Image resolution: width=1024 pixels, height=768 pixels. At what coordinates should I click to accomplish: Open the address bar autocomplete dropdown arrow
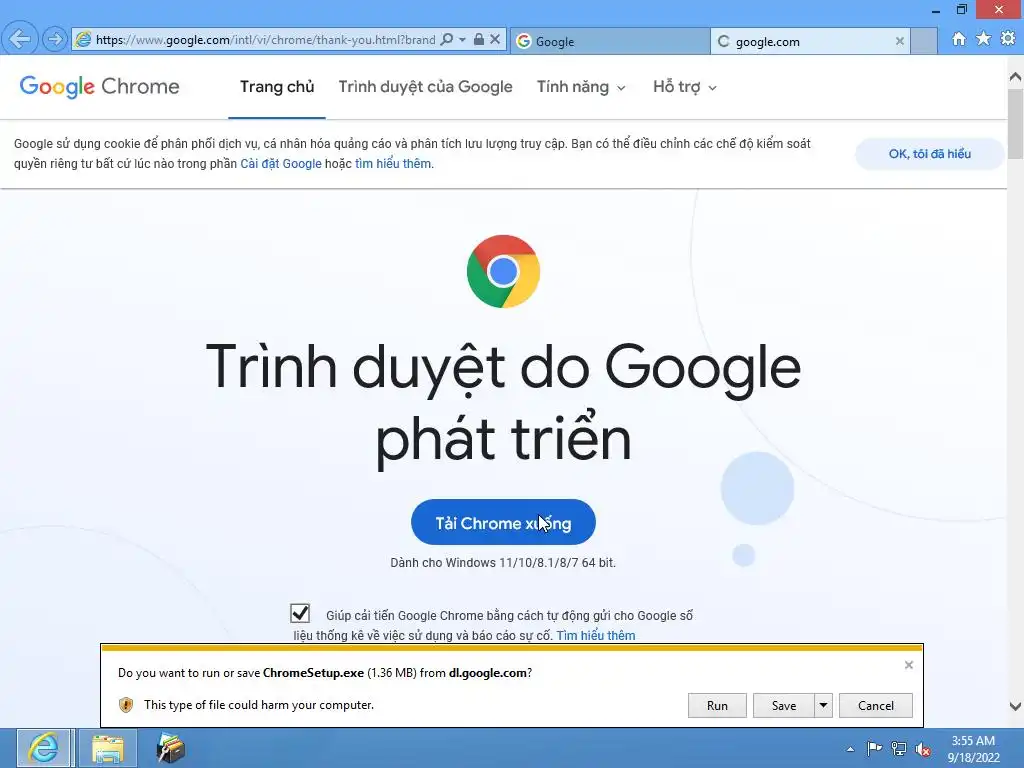pyautogui.click(x=462, y=40)
